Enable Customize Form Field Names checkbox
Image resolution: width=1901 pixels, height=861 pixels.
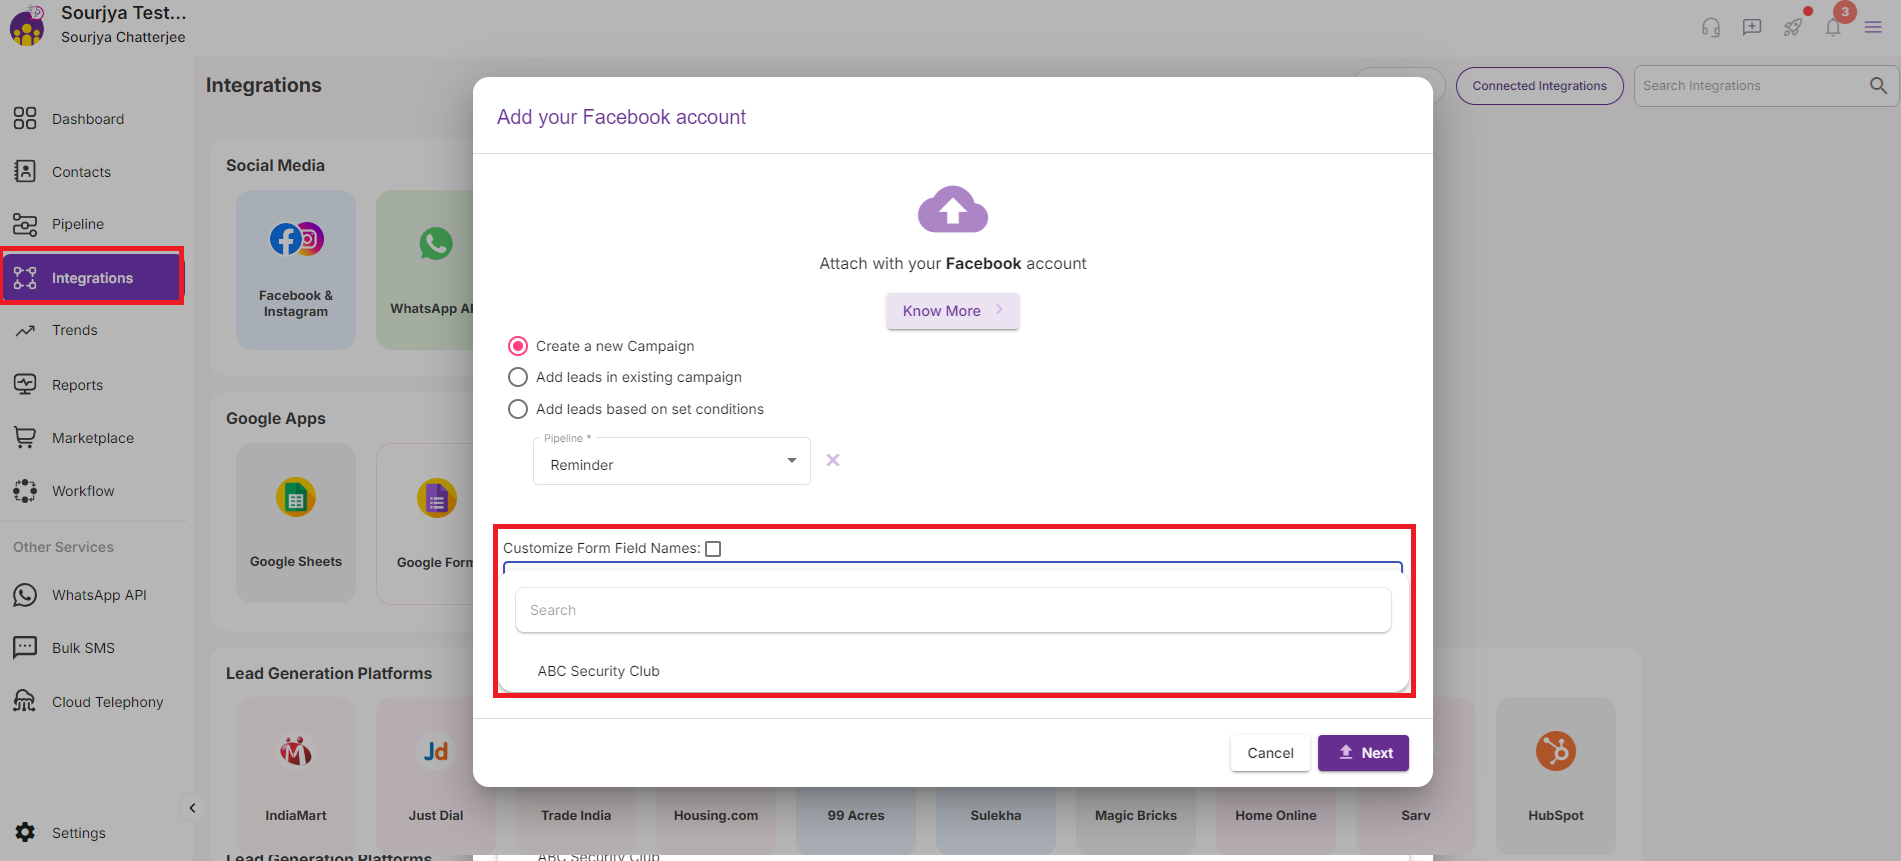click(713, 549)
